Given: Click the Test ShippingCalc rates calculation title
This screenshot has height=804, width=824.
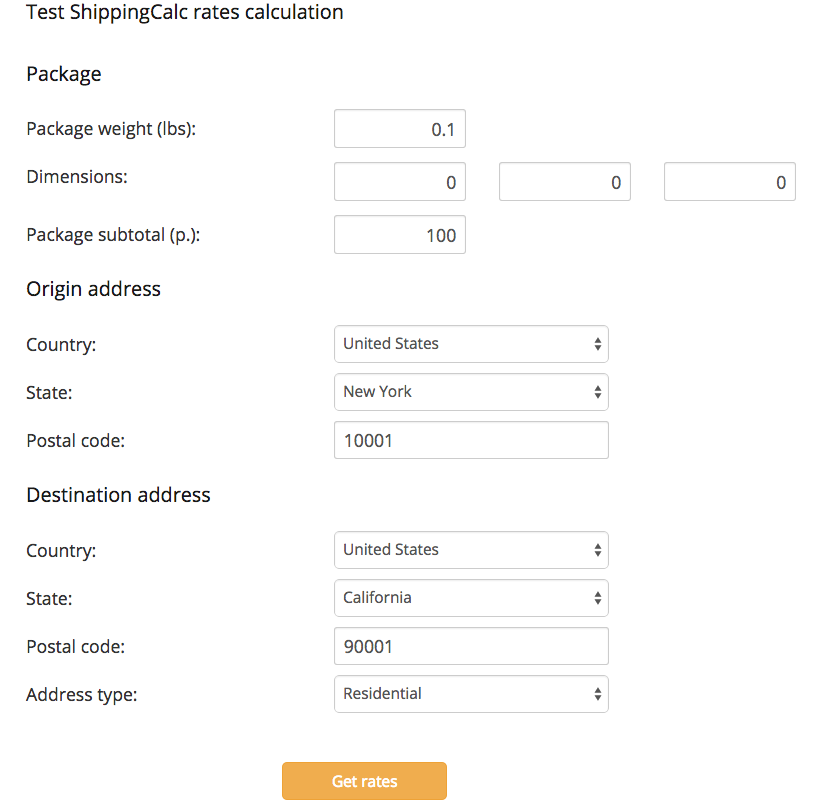Looking at the screenshot, I should point(184,13).
